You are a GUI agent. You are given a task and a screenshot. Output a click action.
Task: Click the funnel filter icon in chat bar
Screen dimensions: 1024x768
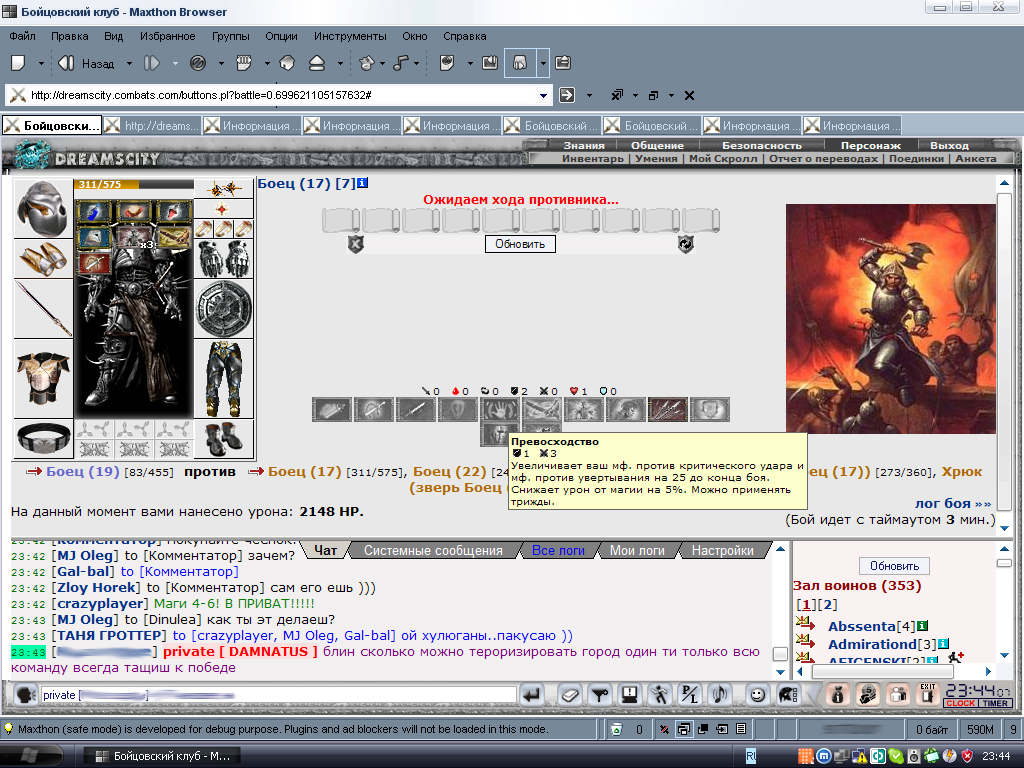pyautogui.click(x=600, y=695)
